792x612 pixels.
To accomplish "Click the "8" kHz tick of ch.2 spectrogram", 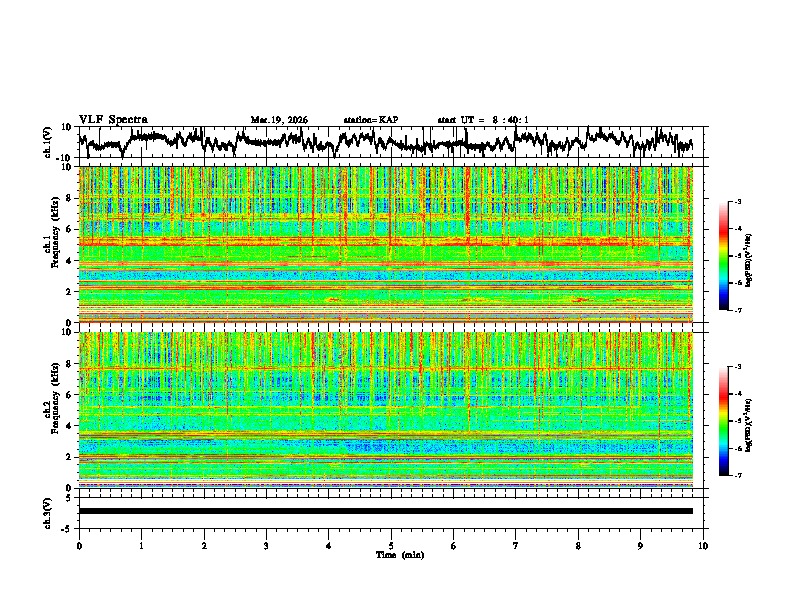I will 70,364.
